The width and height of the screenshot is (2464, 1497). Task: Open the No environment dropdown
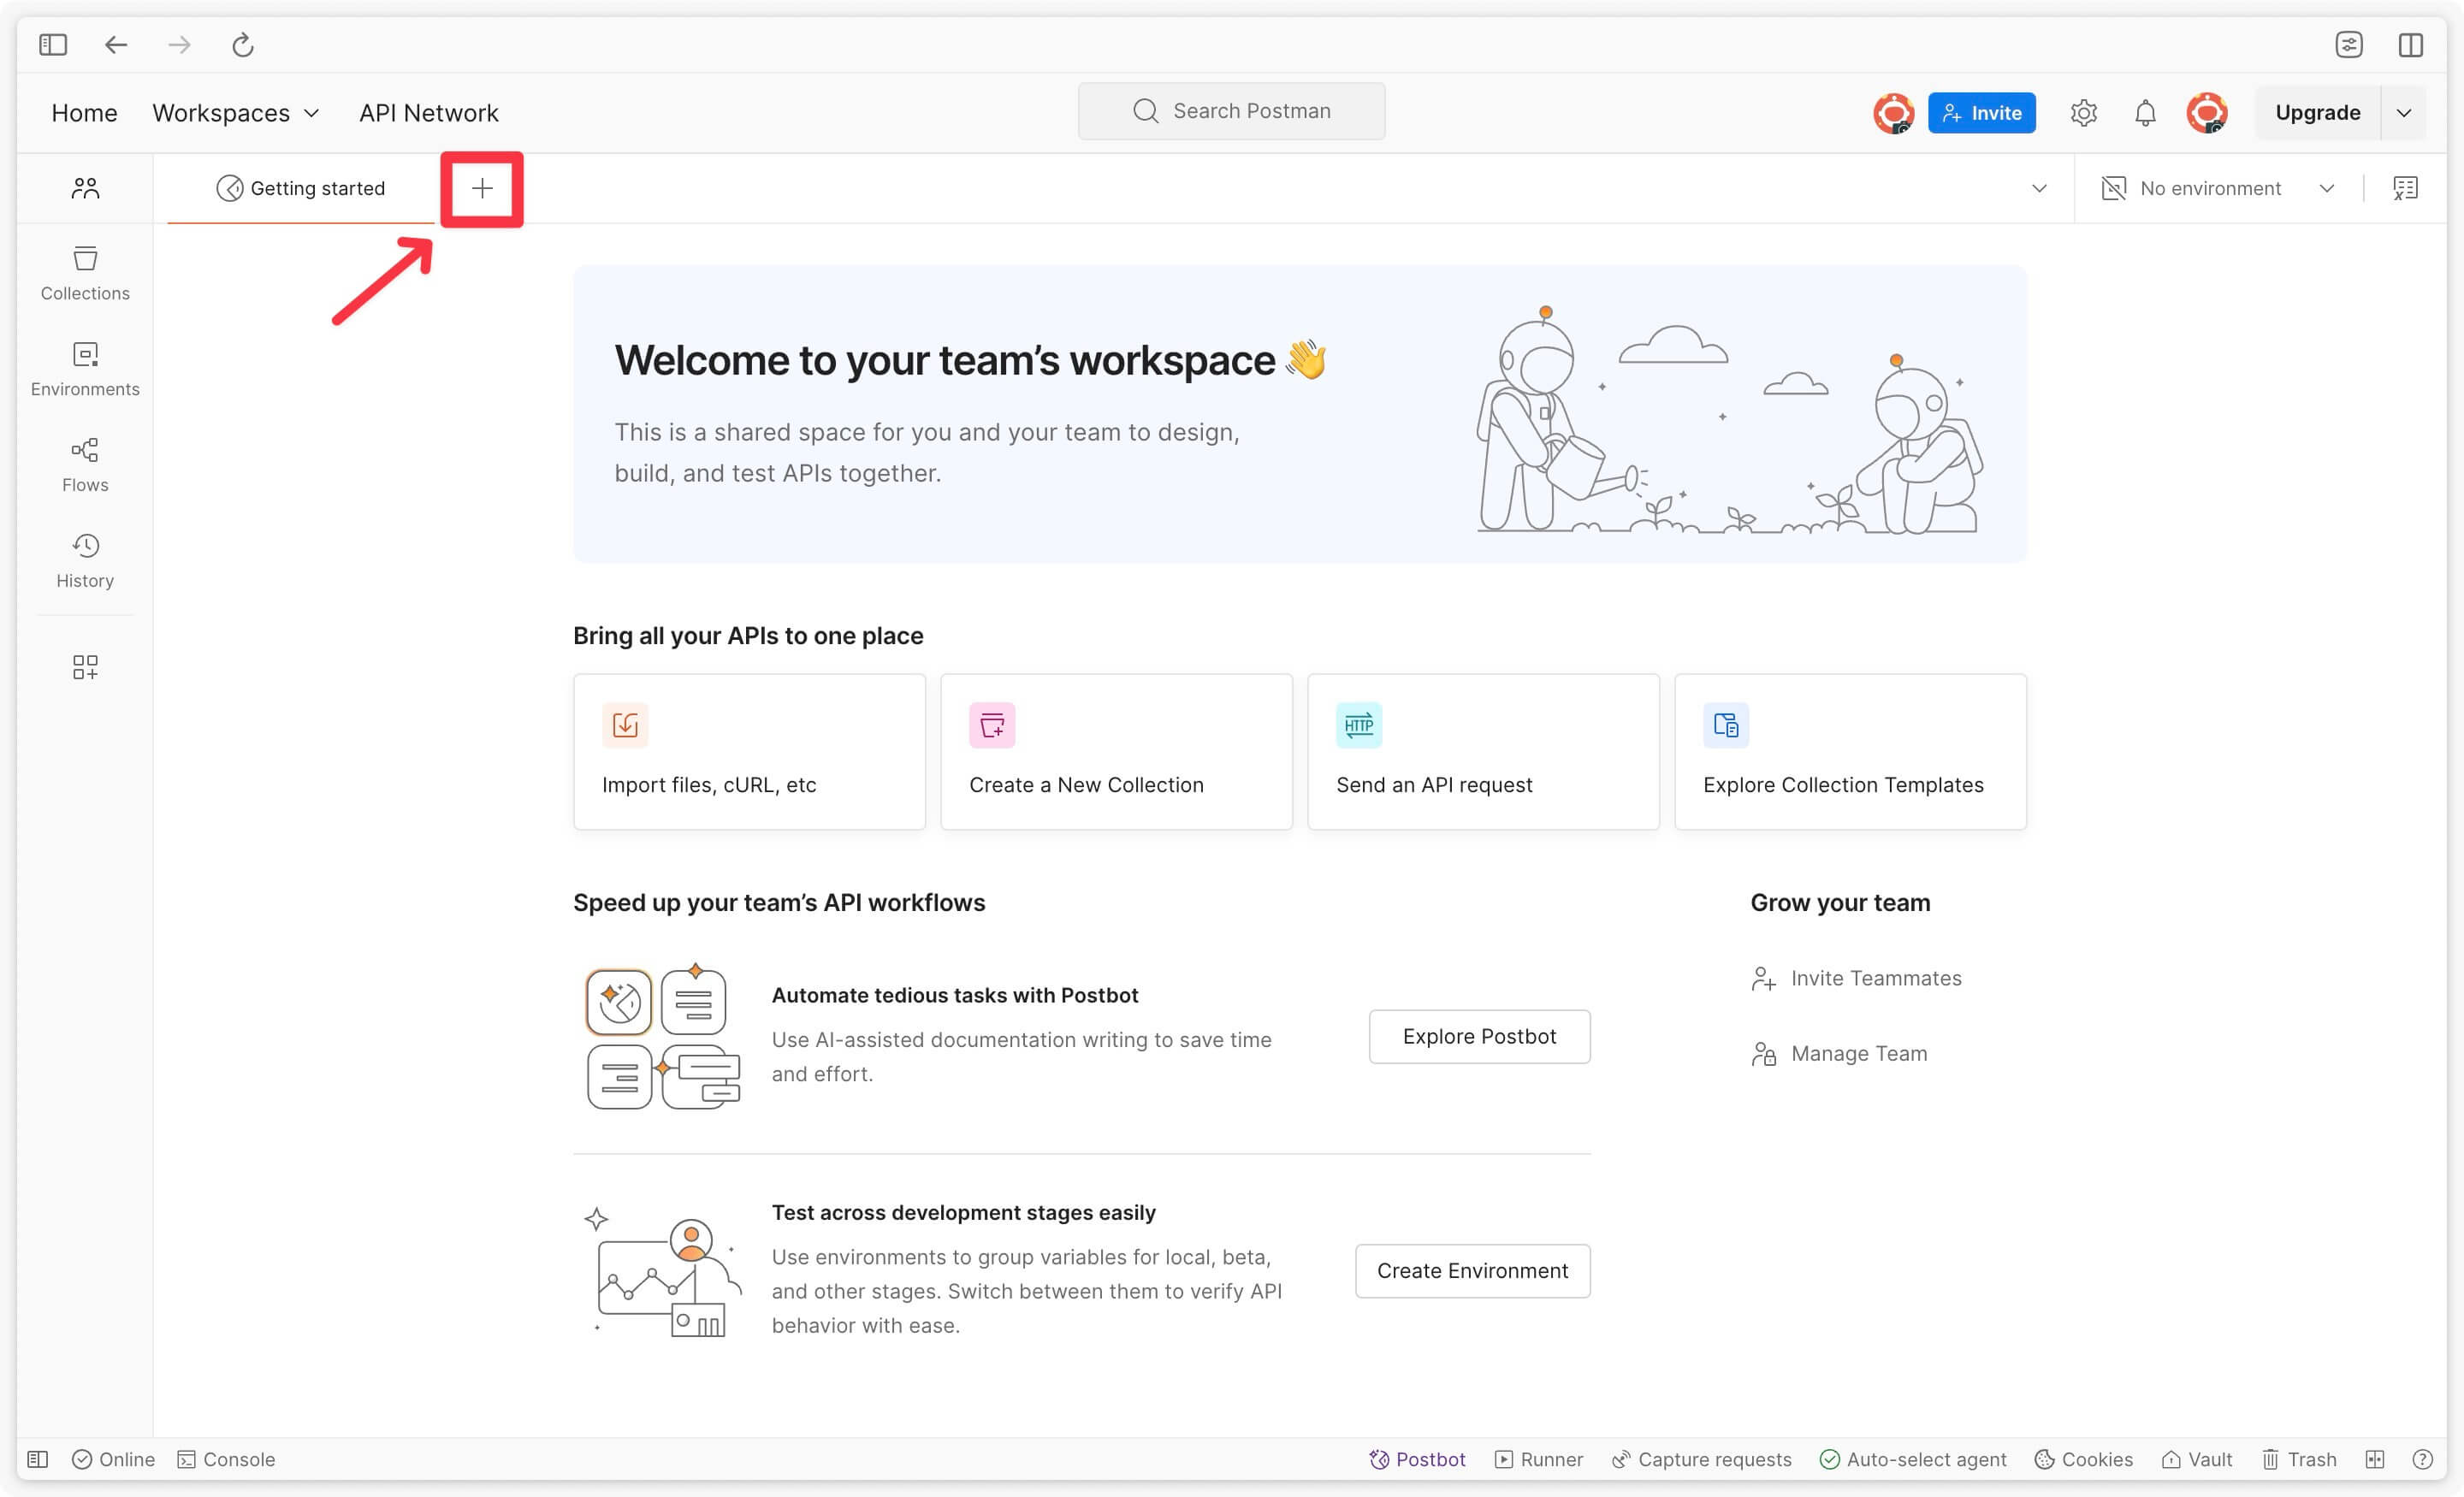(x=2218, y=188)
